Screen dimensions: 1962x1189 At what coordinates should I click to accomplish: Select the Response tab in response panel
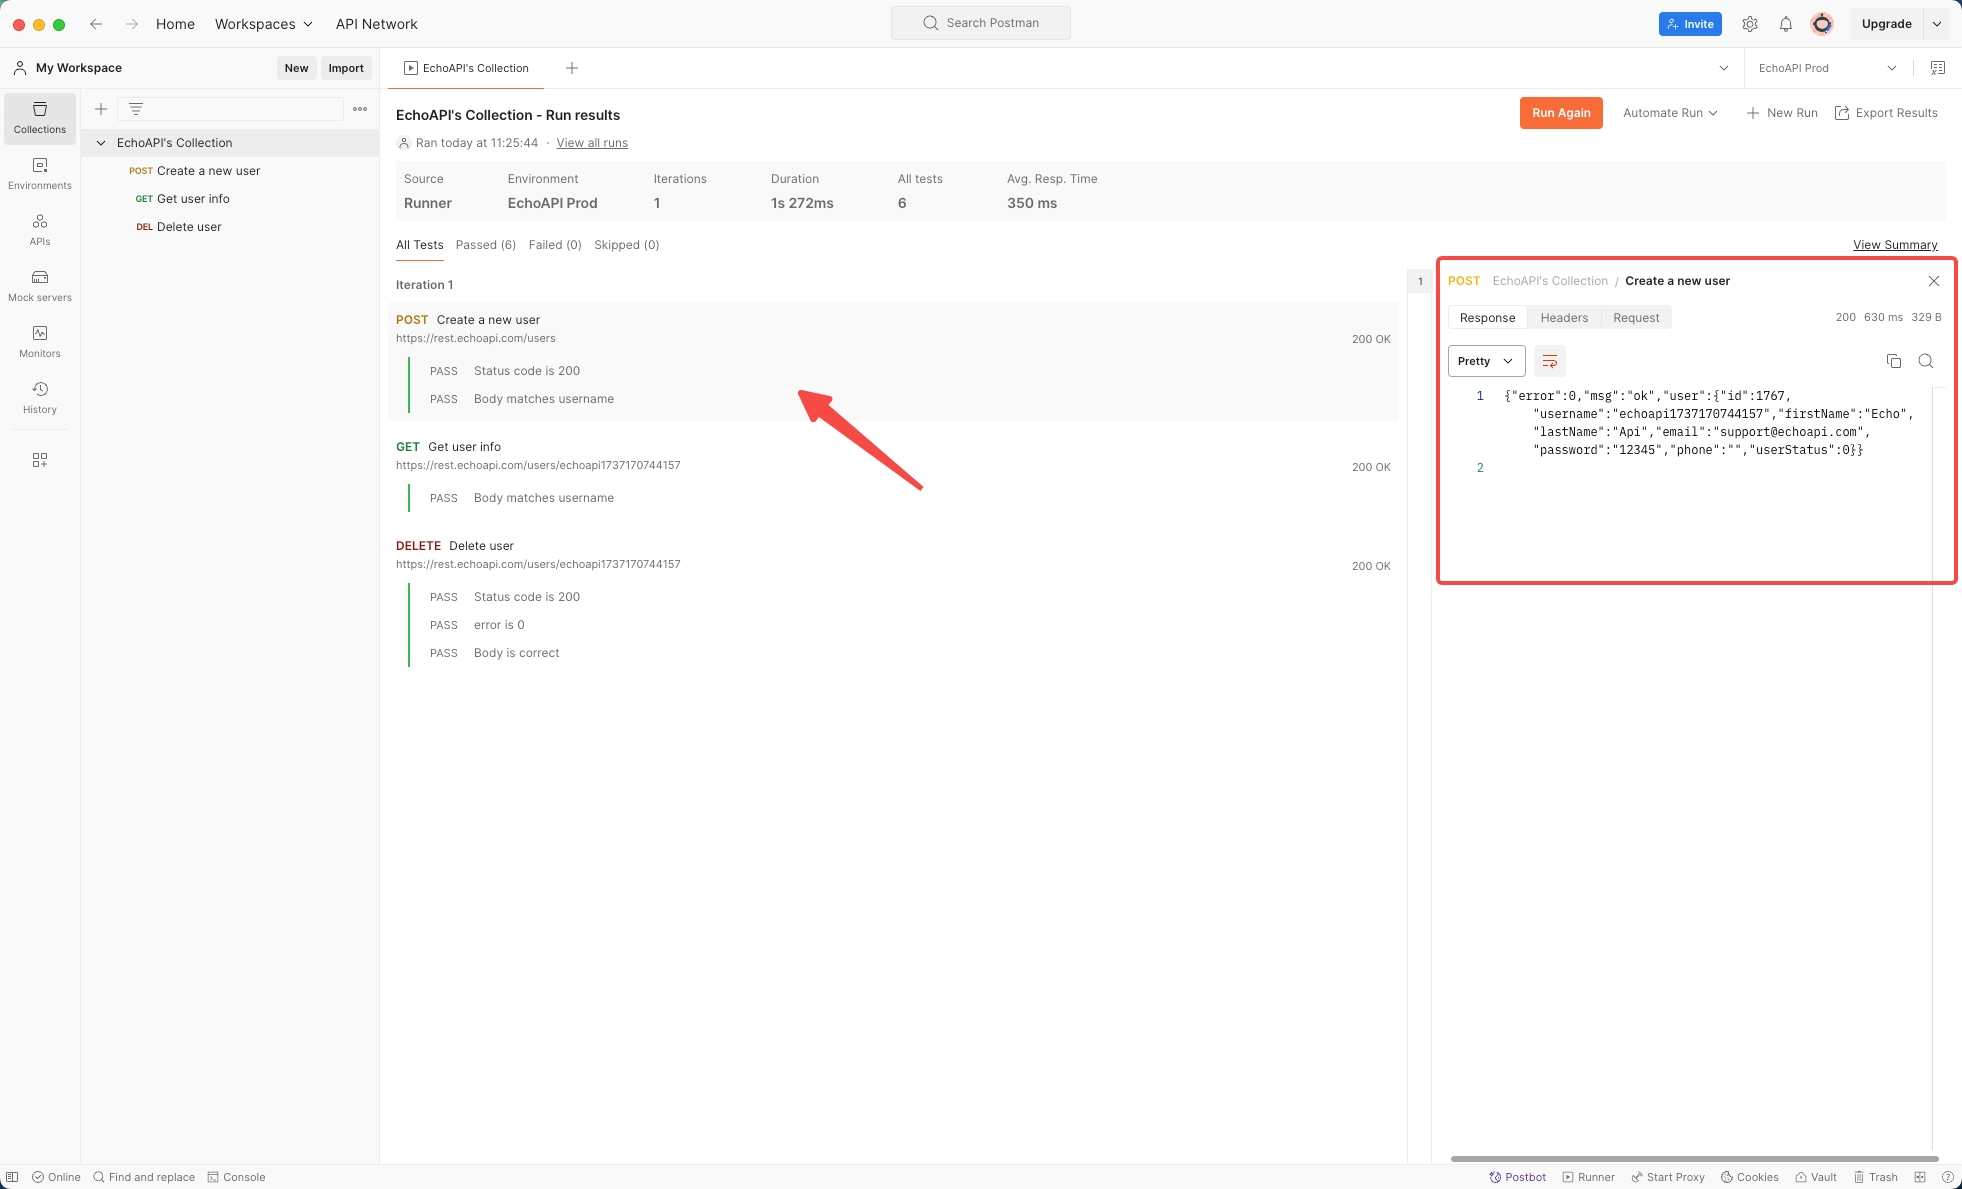[x=1487, y=318]
